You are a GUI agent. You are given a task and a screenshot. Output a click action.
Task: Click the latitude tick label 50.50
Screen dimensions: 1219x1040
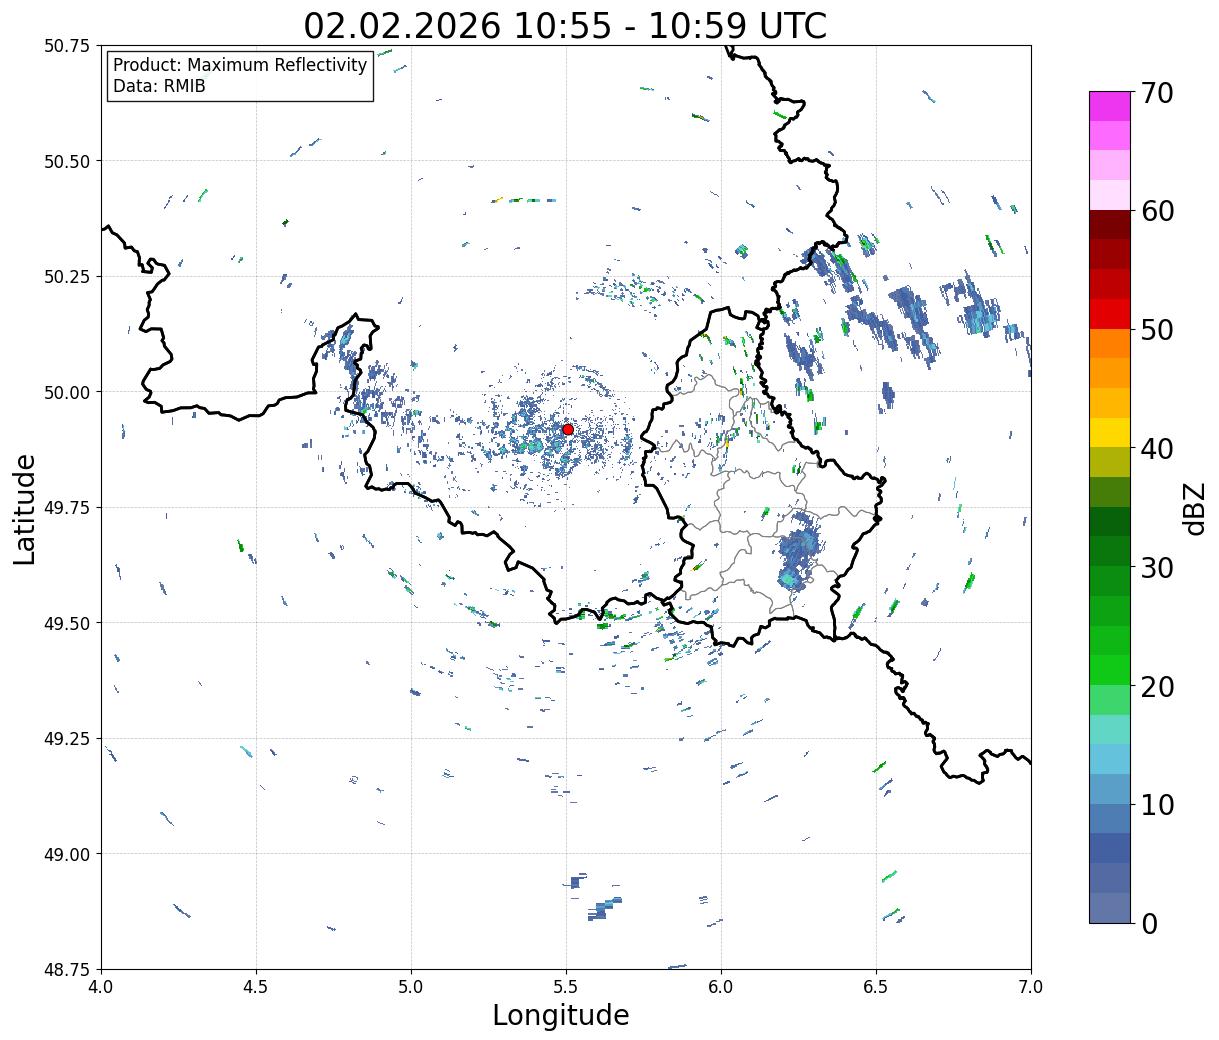(67, 161)
